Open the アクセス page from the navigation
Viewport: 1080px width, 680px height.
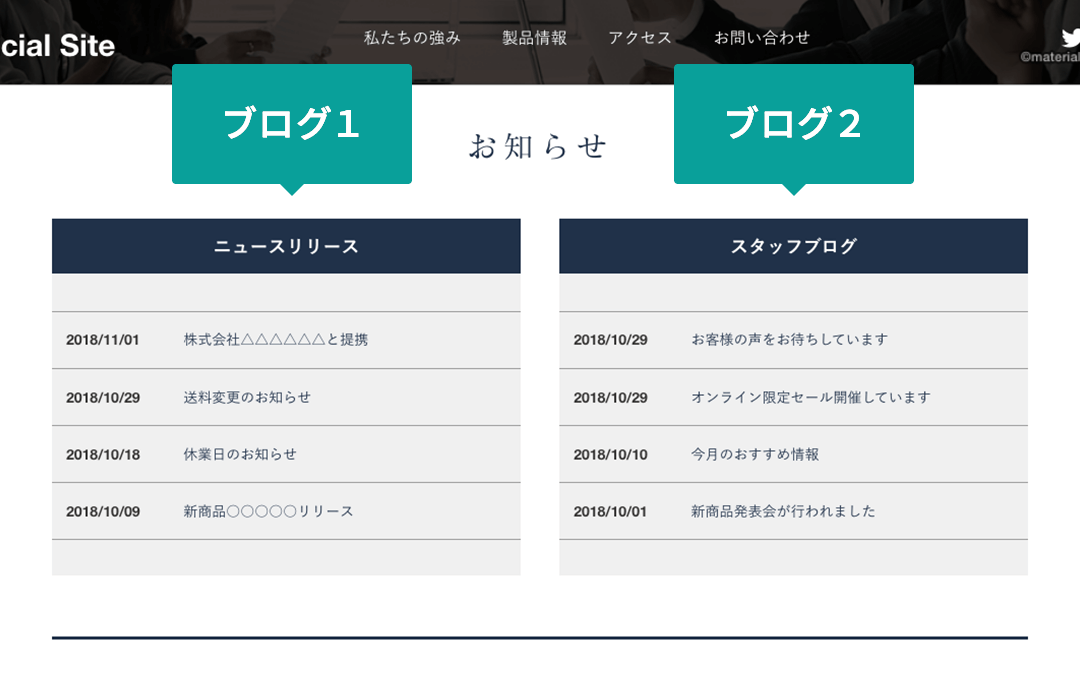(640, 37)
